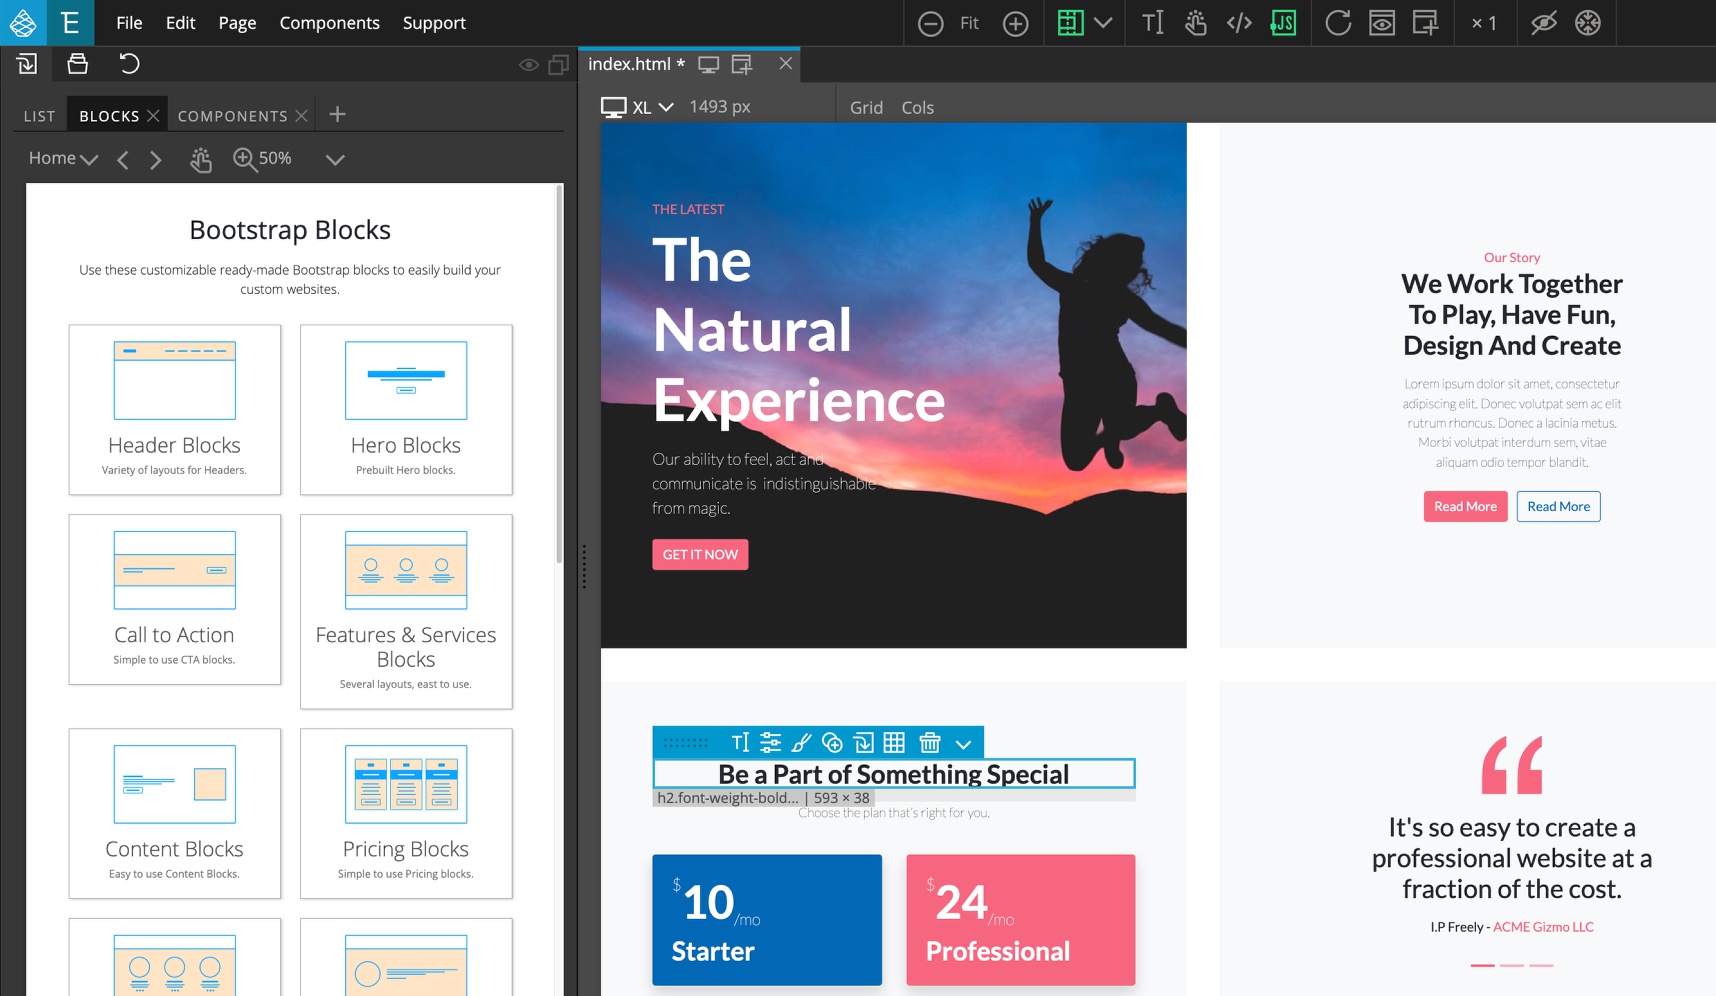Click the code editor icon in top toolbar
The image size is (1716, 996).
(x=1239, y=23)
